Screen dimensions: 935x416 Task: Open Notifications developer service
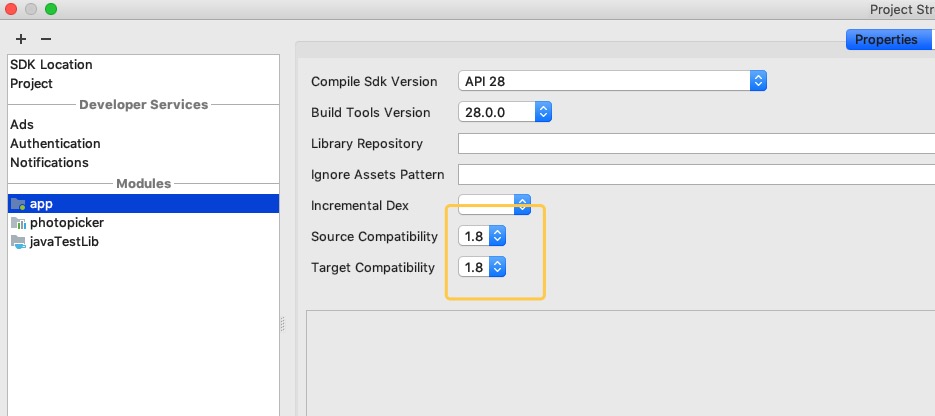pos(49,162)
